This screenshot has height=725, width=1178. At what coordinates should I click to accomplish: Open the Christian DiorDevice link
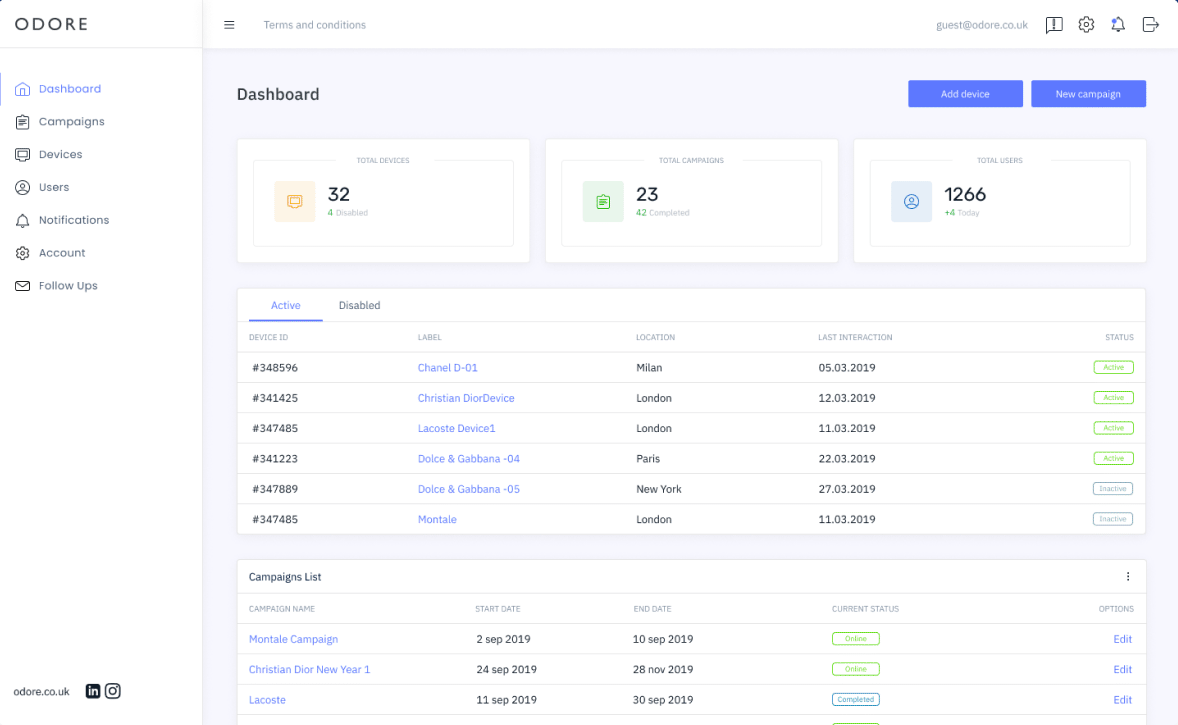tap(466, 398)
